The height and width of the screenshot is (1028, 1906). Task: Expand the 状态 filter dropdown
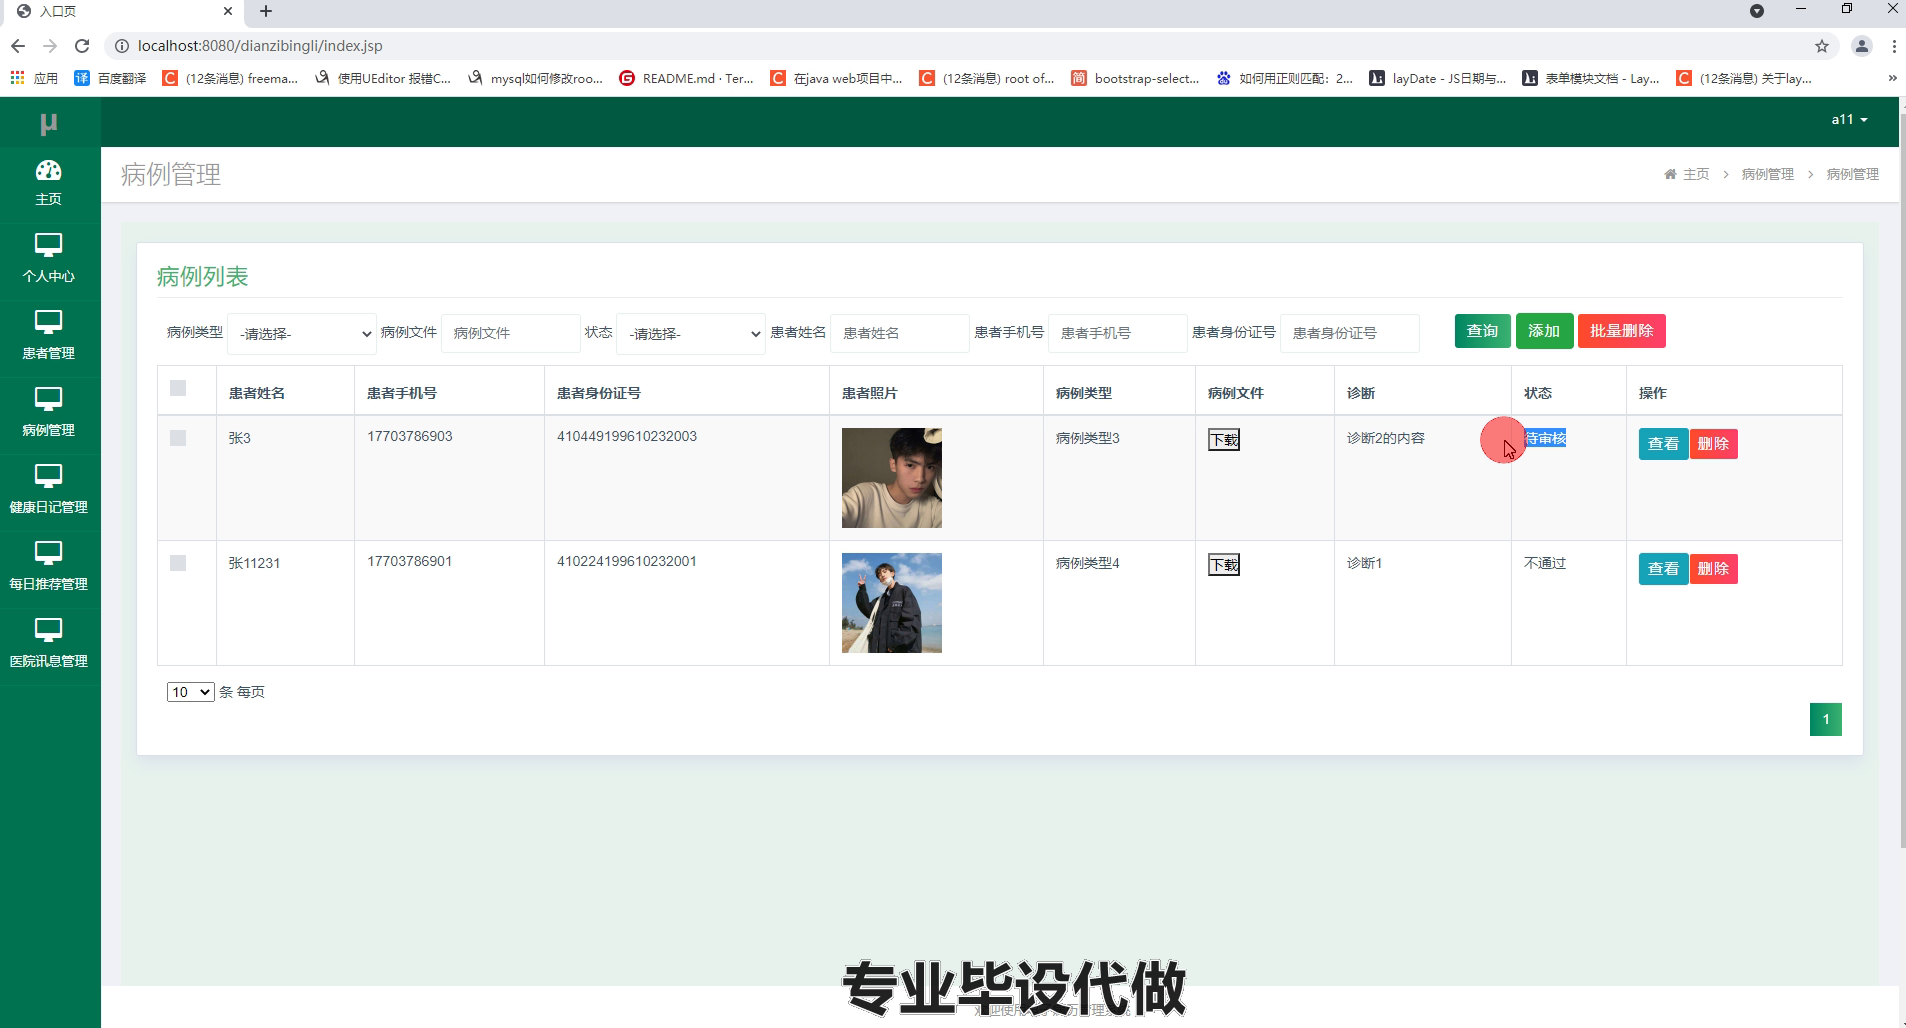[x=691, y=334]
